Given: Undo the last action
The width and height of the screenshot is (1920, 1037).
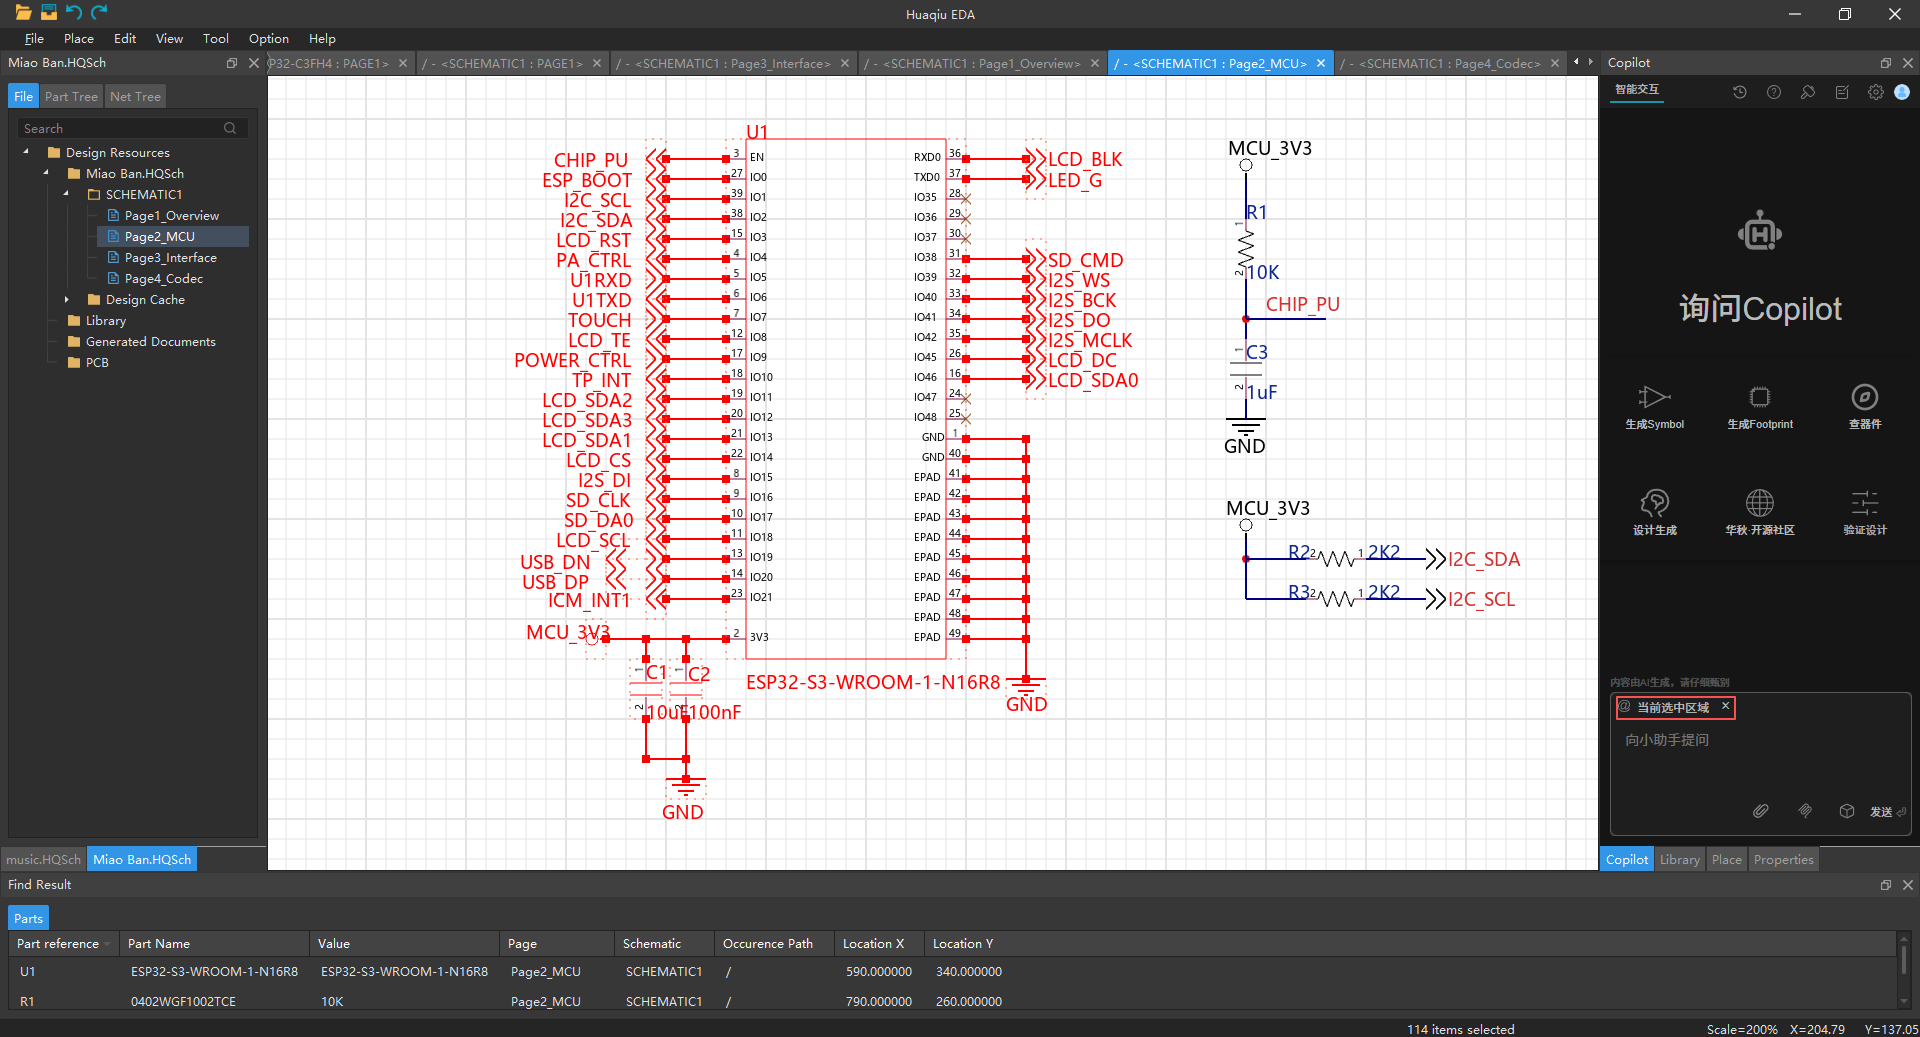Looking at the screenshot, I should coord(73,12).
